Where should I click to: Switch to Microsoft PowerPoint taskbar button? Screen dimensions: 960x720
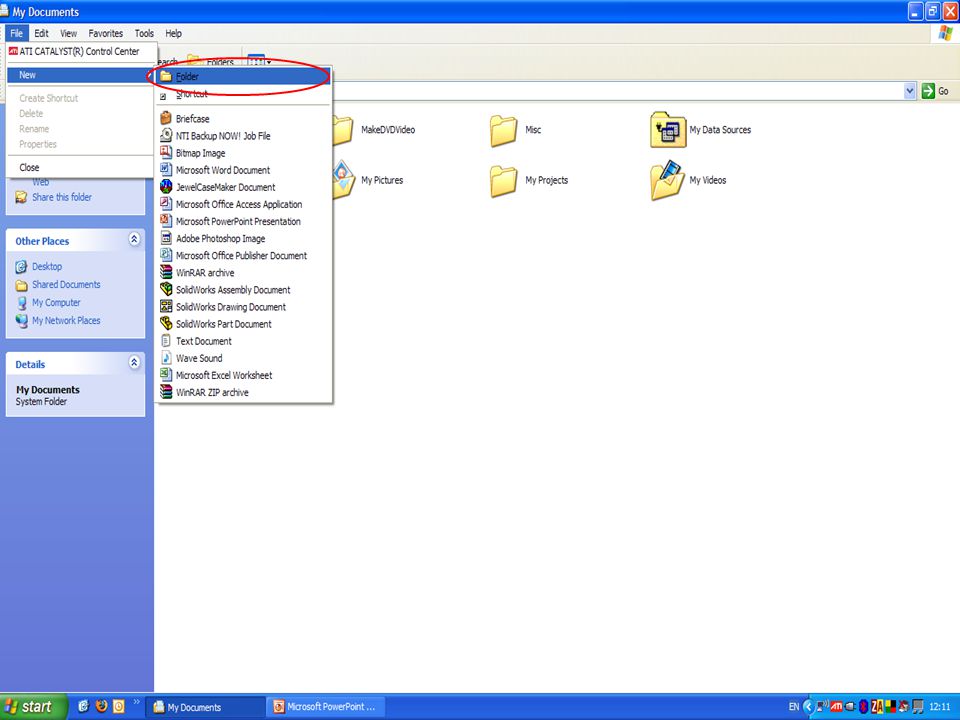click(x=328, y=707)
